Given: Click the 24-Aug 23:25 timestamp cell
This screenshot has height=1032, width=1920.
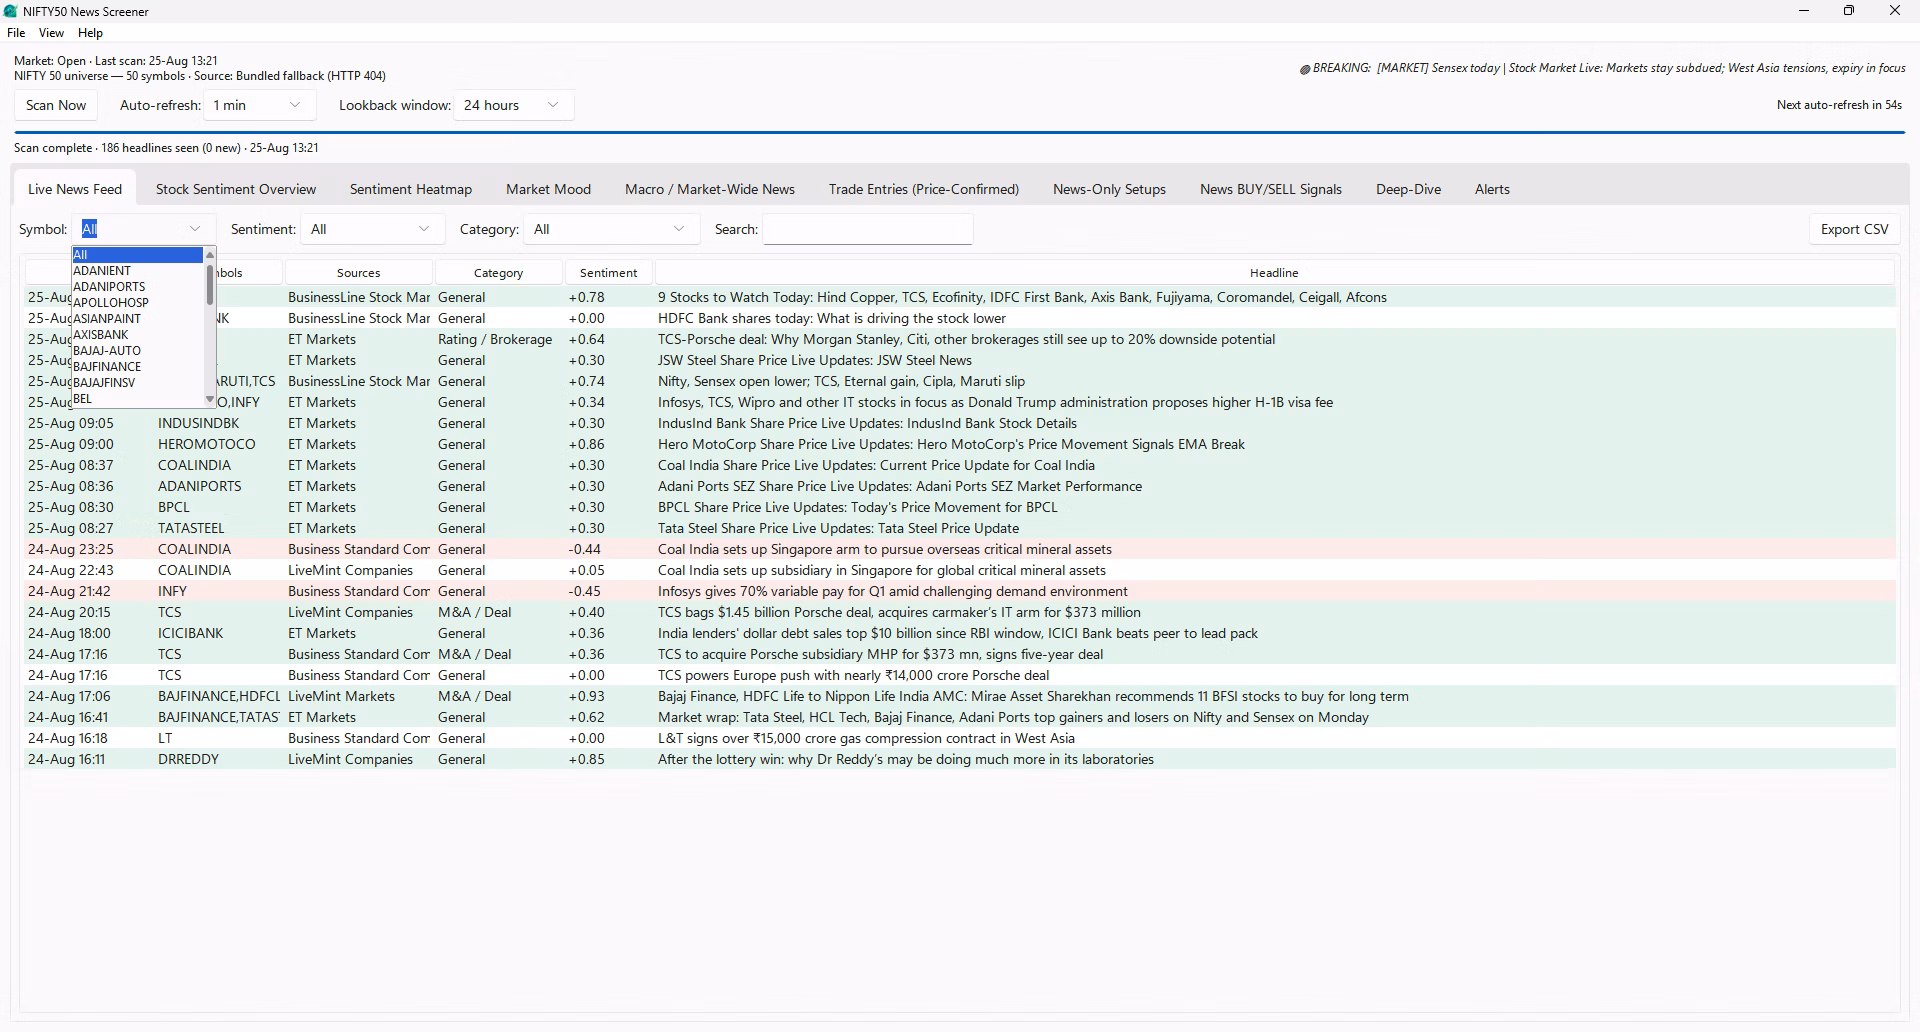Looking at the screenshot, I should point(70,549).
